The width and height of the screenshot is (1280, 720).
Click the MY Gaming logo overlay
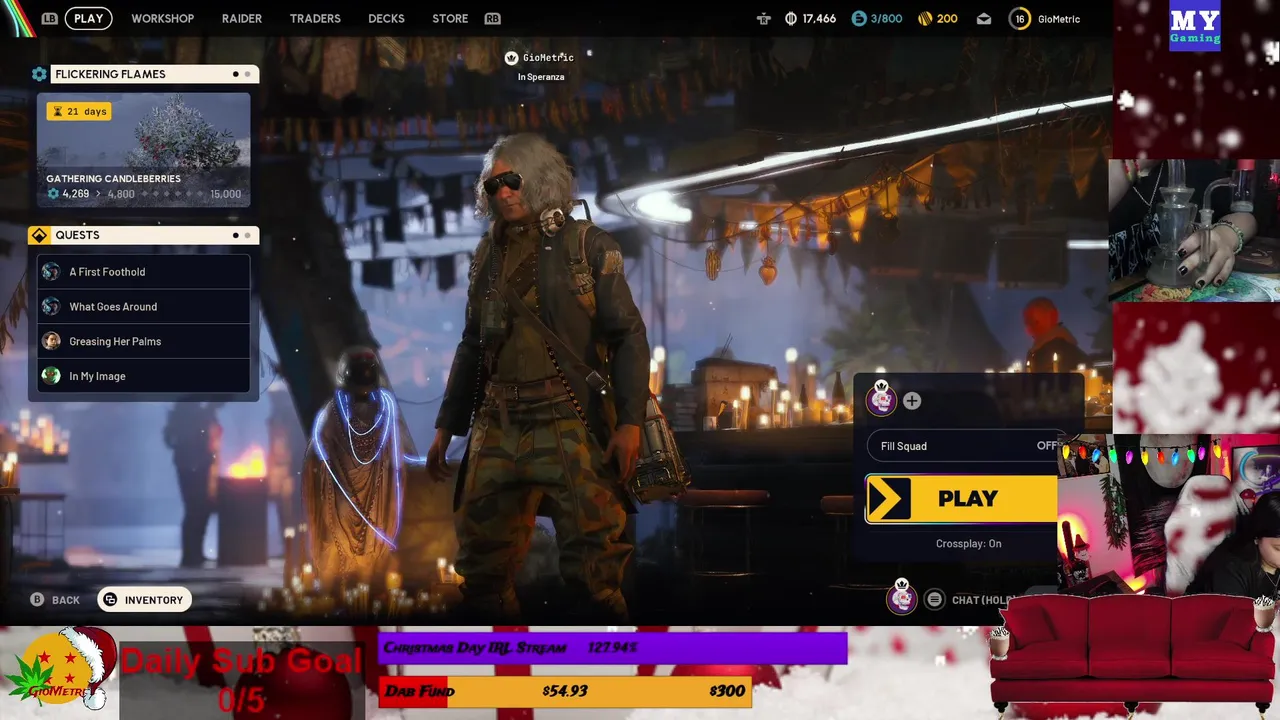1195,25
